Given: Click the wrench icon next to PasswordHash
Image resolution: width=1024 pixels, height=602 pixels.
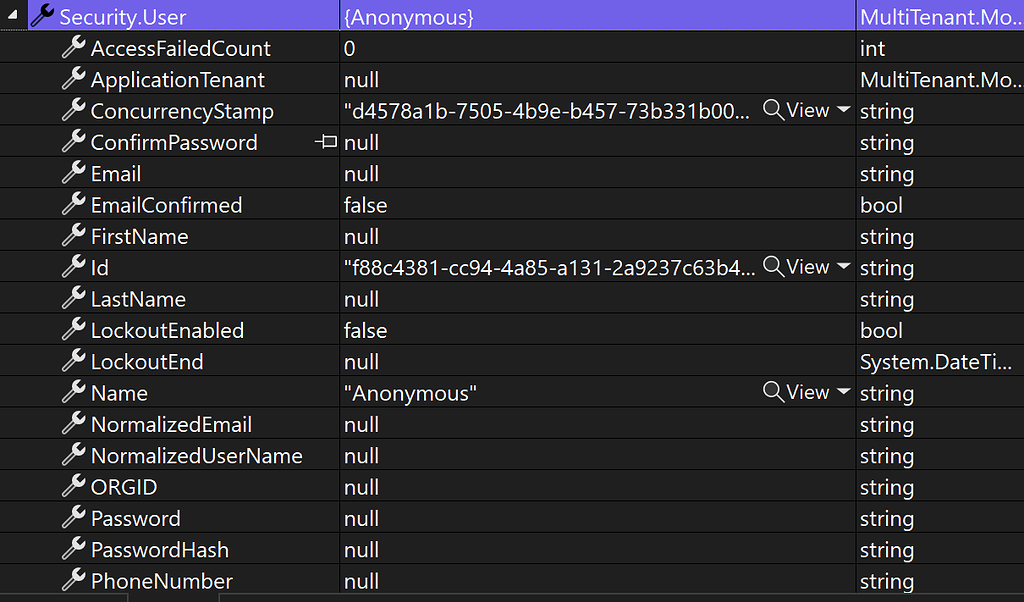Looking at the screenshot, I should tap(73, 550).
